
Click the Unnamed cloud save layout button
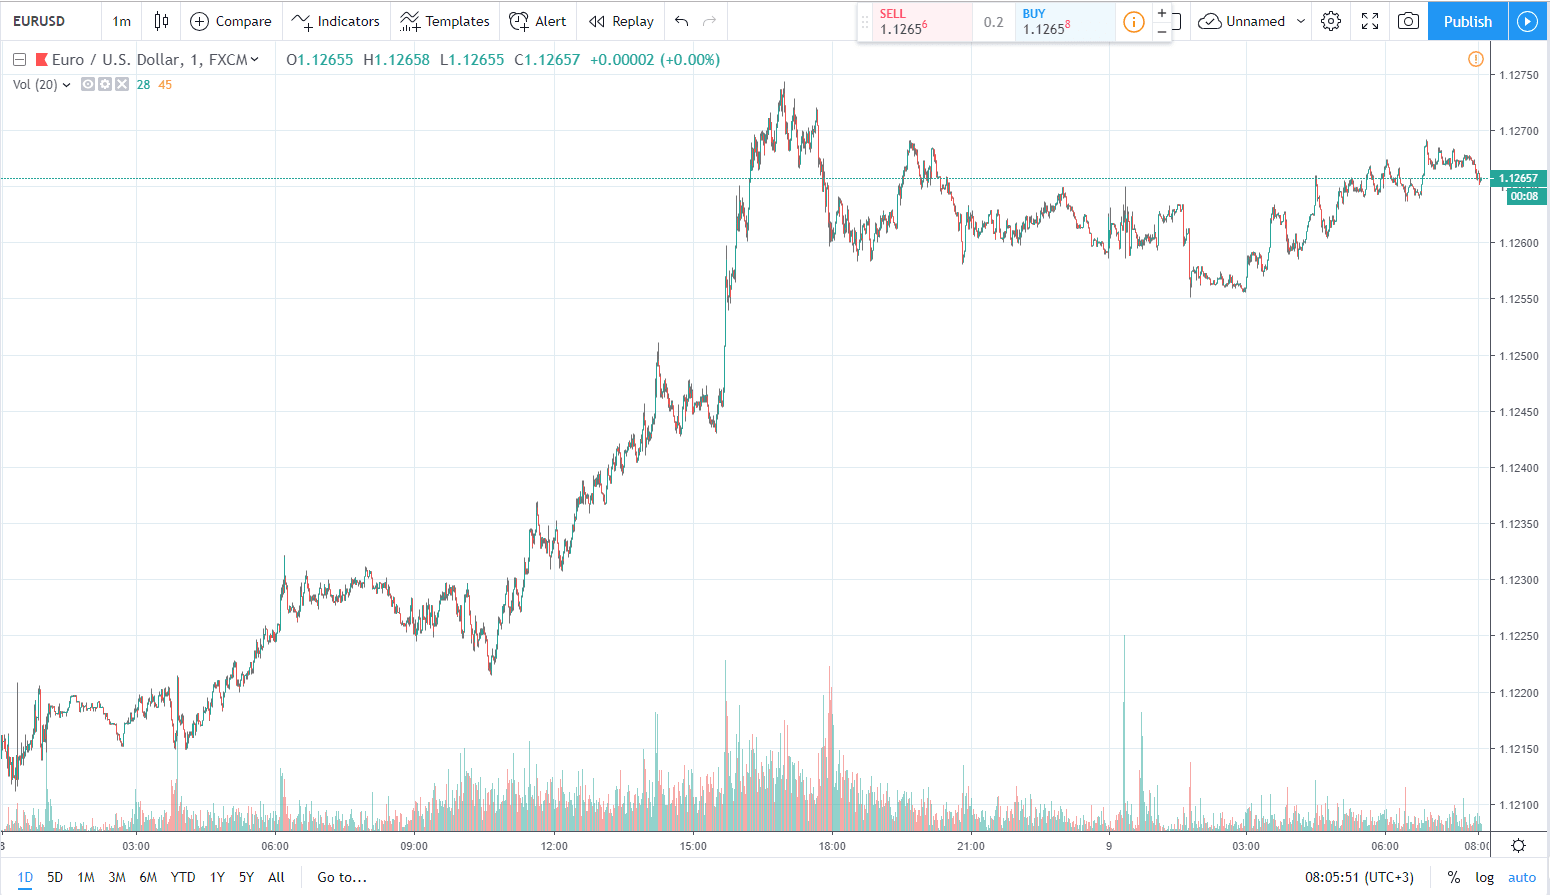click(x=1241, y=21)
